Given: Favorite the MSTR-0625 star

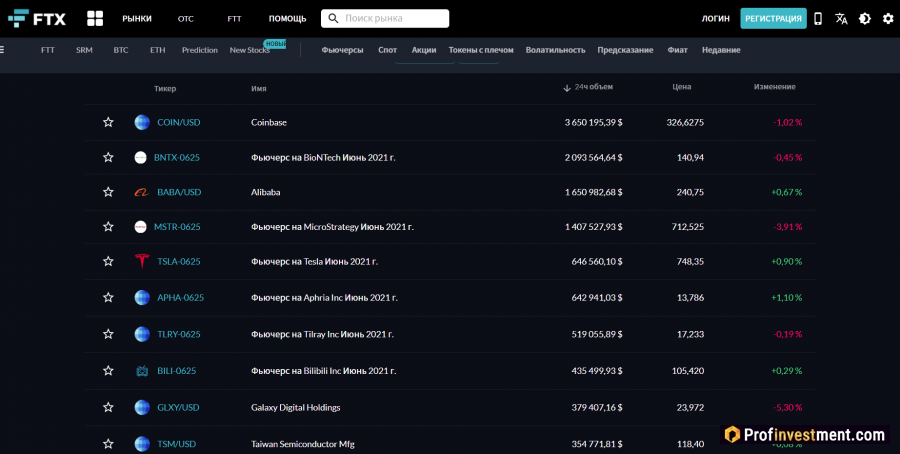Looking at the screenshot, I should pyautogui.click(x=108, y=227).
